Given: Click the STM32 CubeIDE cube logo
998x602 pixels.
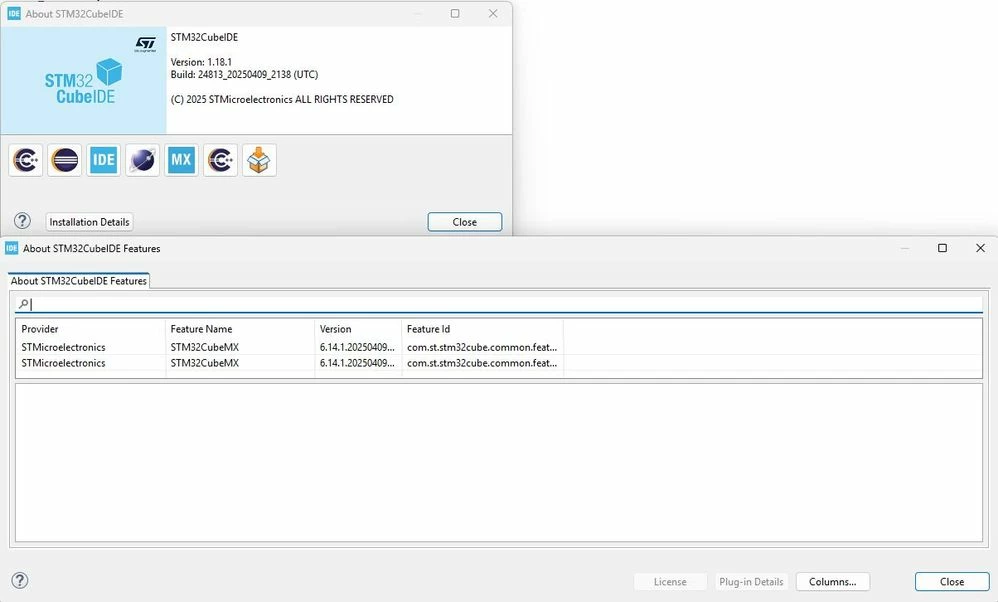Looking at the screenshot, I should pyautogui.click(x=83, y=81).
